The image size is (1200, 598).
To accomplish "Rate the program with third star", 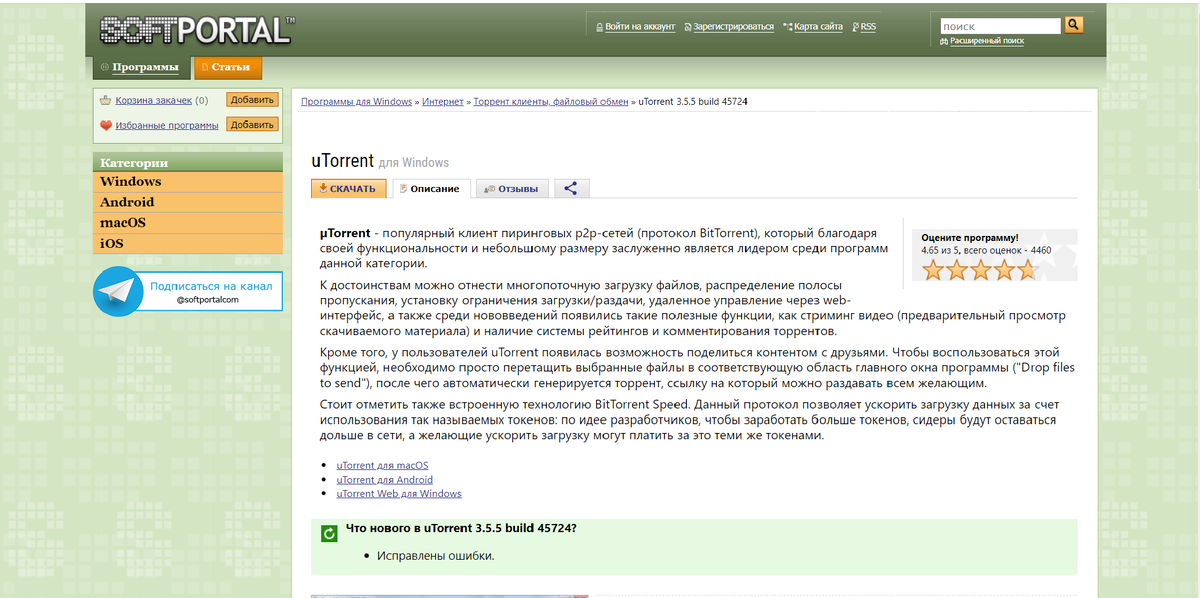I will coord(980,270).
